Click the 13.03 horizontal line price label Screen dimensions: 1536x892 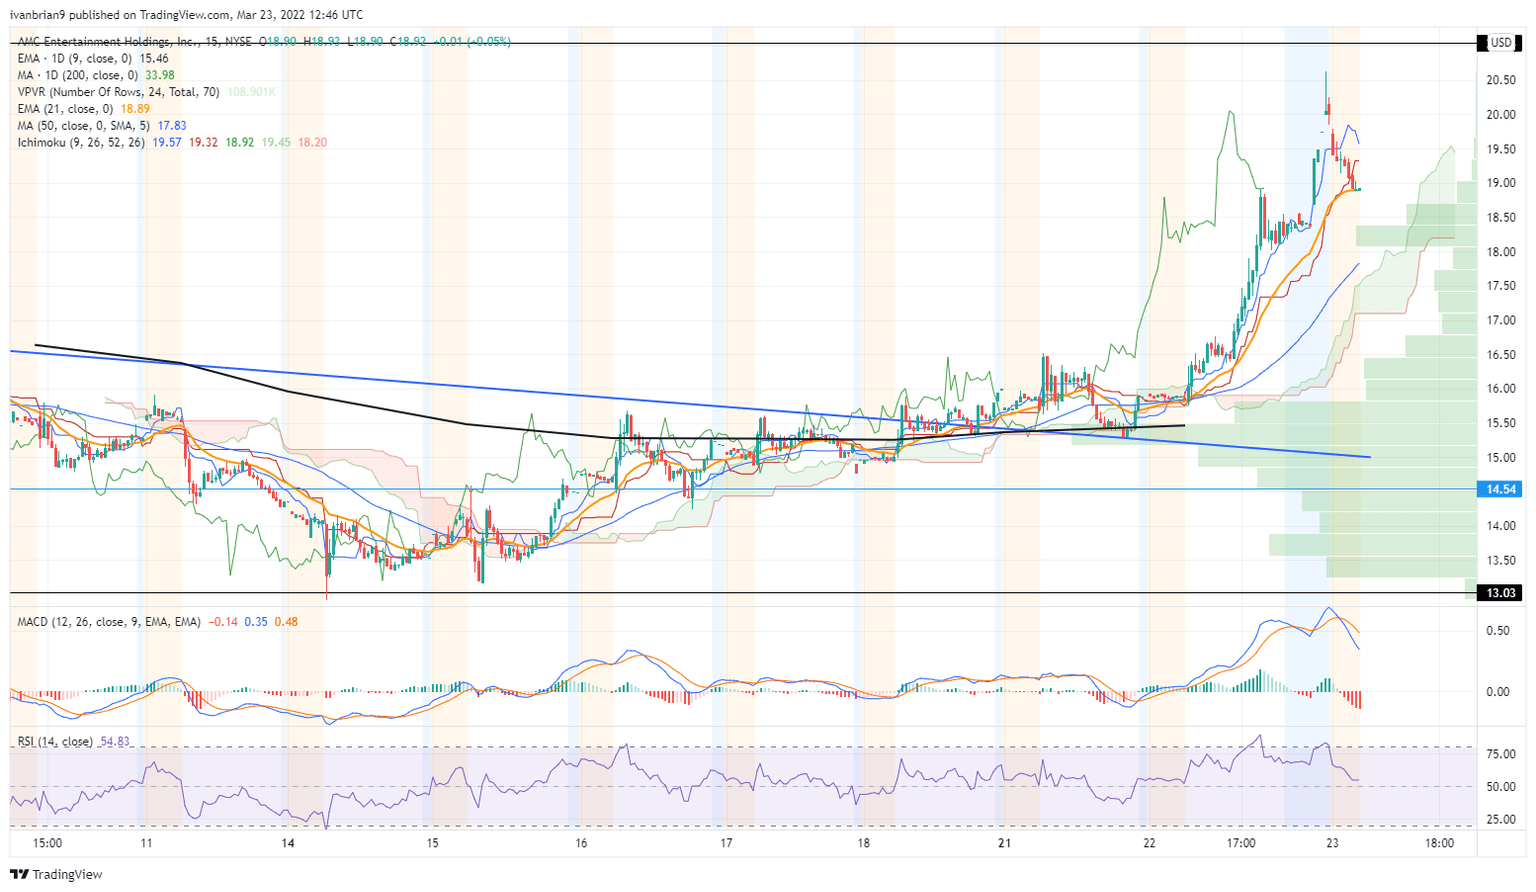1500,593
